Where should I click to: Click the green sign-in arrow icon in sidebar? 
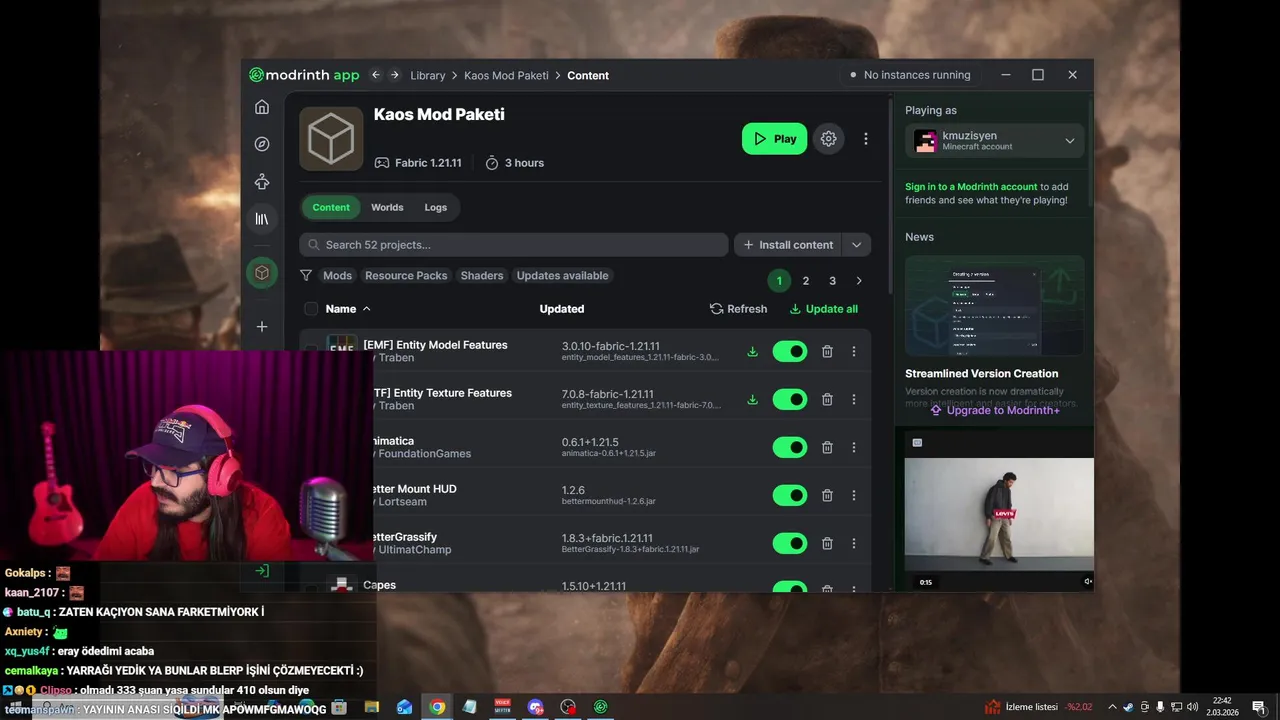[262, 571]
